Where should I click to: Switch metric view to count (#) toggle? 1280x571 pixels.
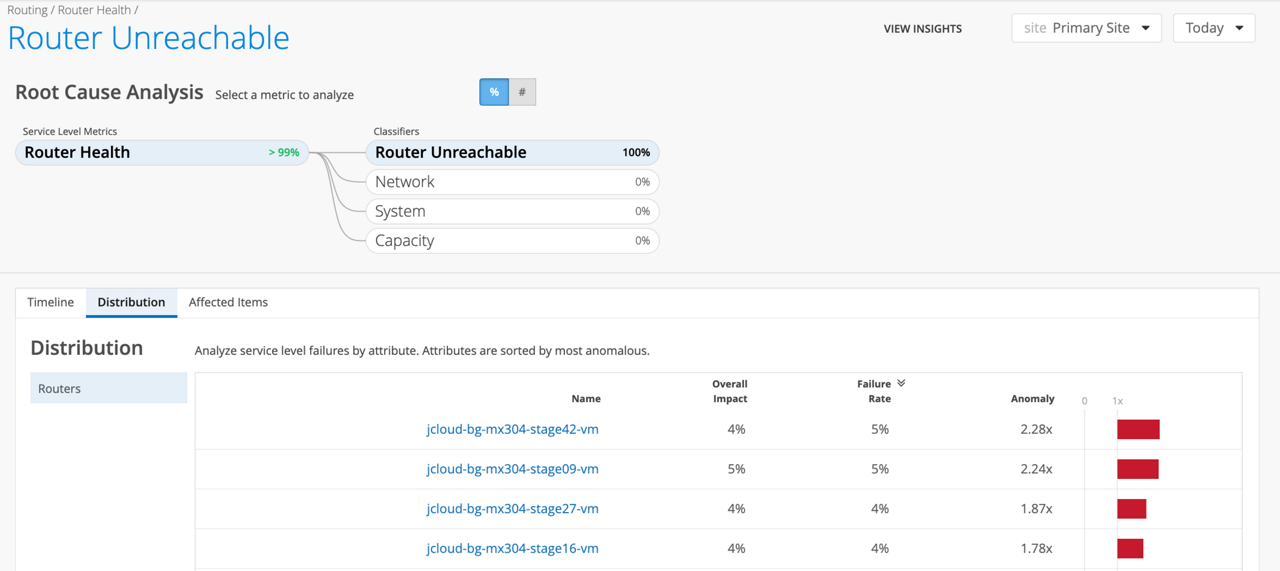(x=522, y=92)
